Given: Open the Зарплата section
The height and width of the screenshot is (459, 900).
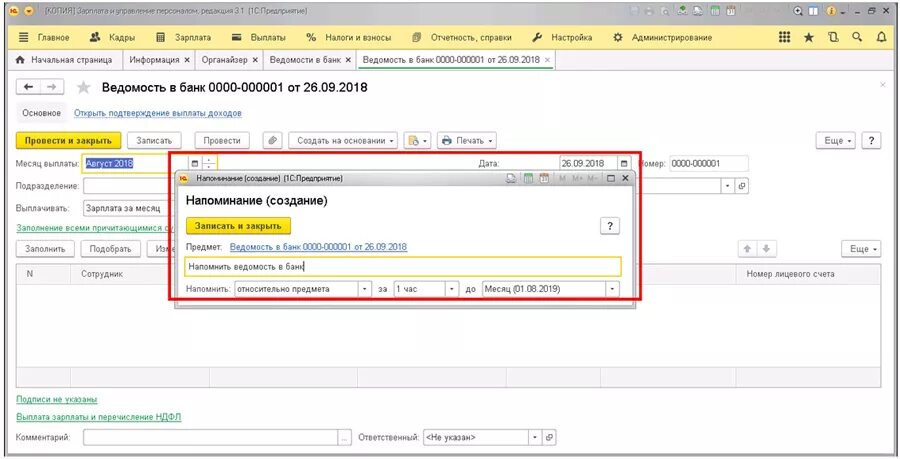Looking at the screenshot, I should pos(184,37).
